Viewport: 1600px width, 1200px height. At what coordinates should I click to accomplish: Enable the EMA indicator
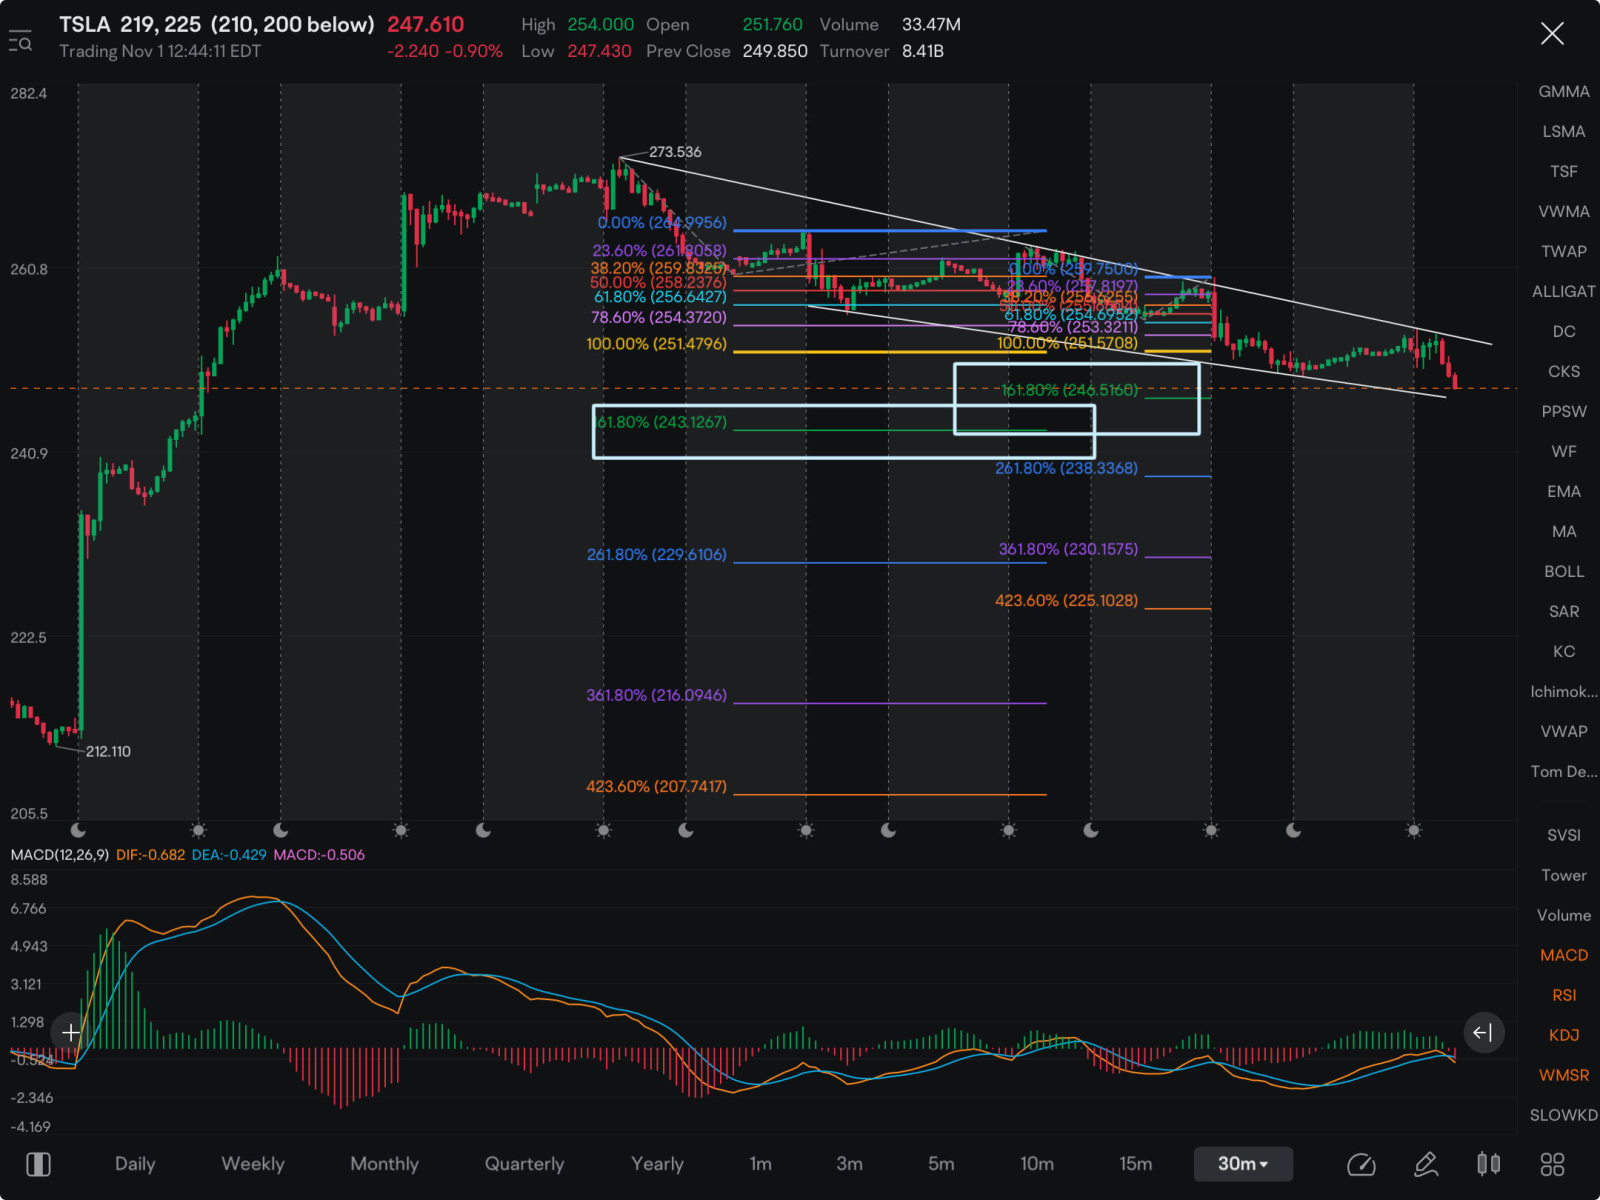tap(1564, 492)
